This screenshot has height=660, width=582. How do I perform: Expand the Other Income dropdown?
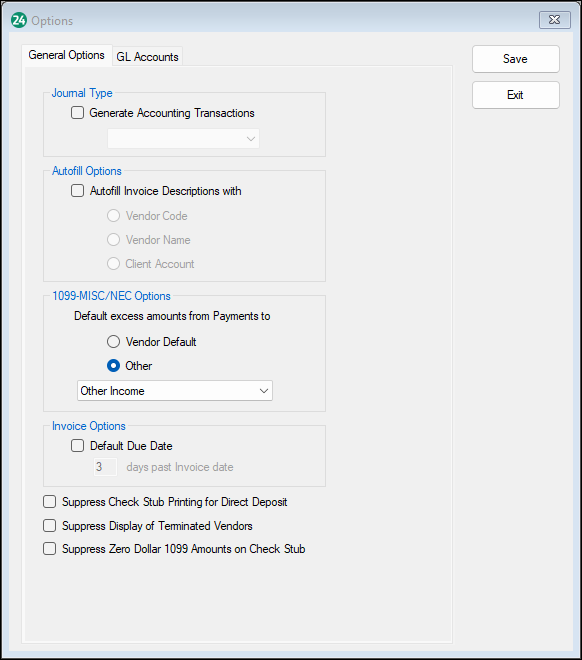tap(175, 391)
